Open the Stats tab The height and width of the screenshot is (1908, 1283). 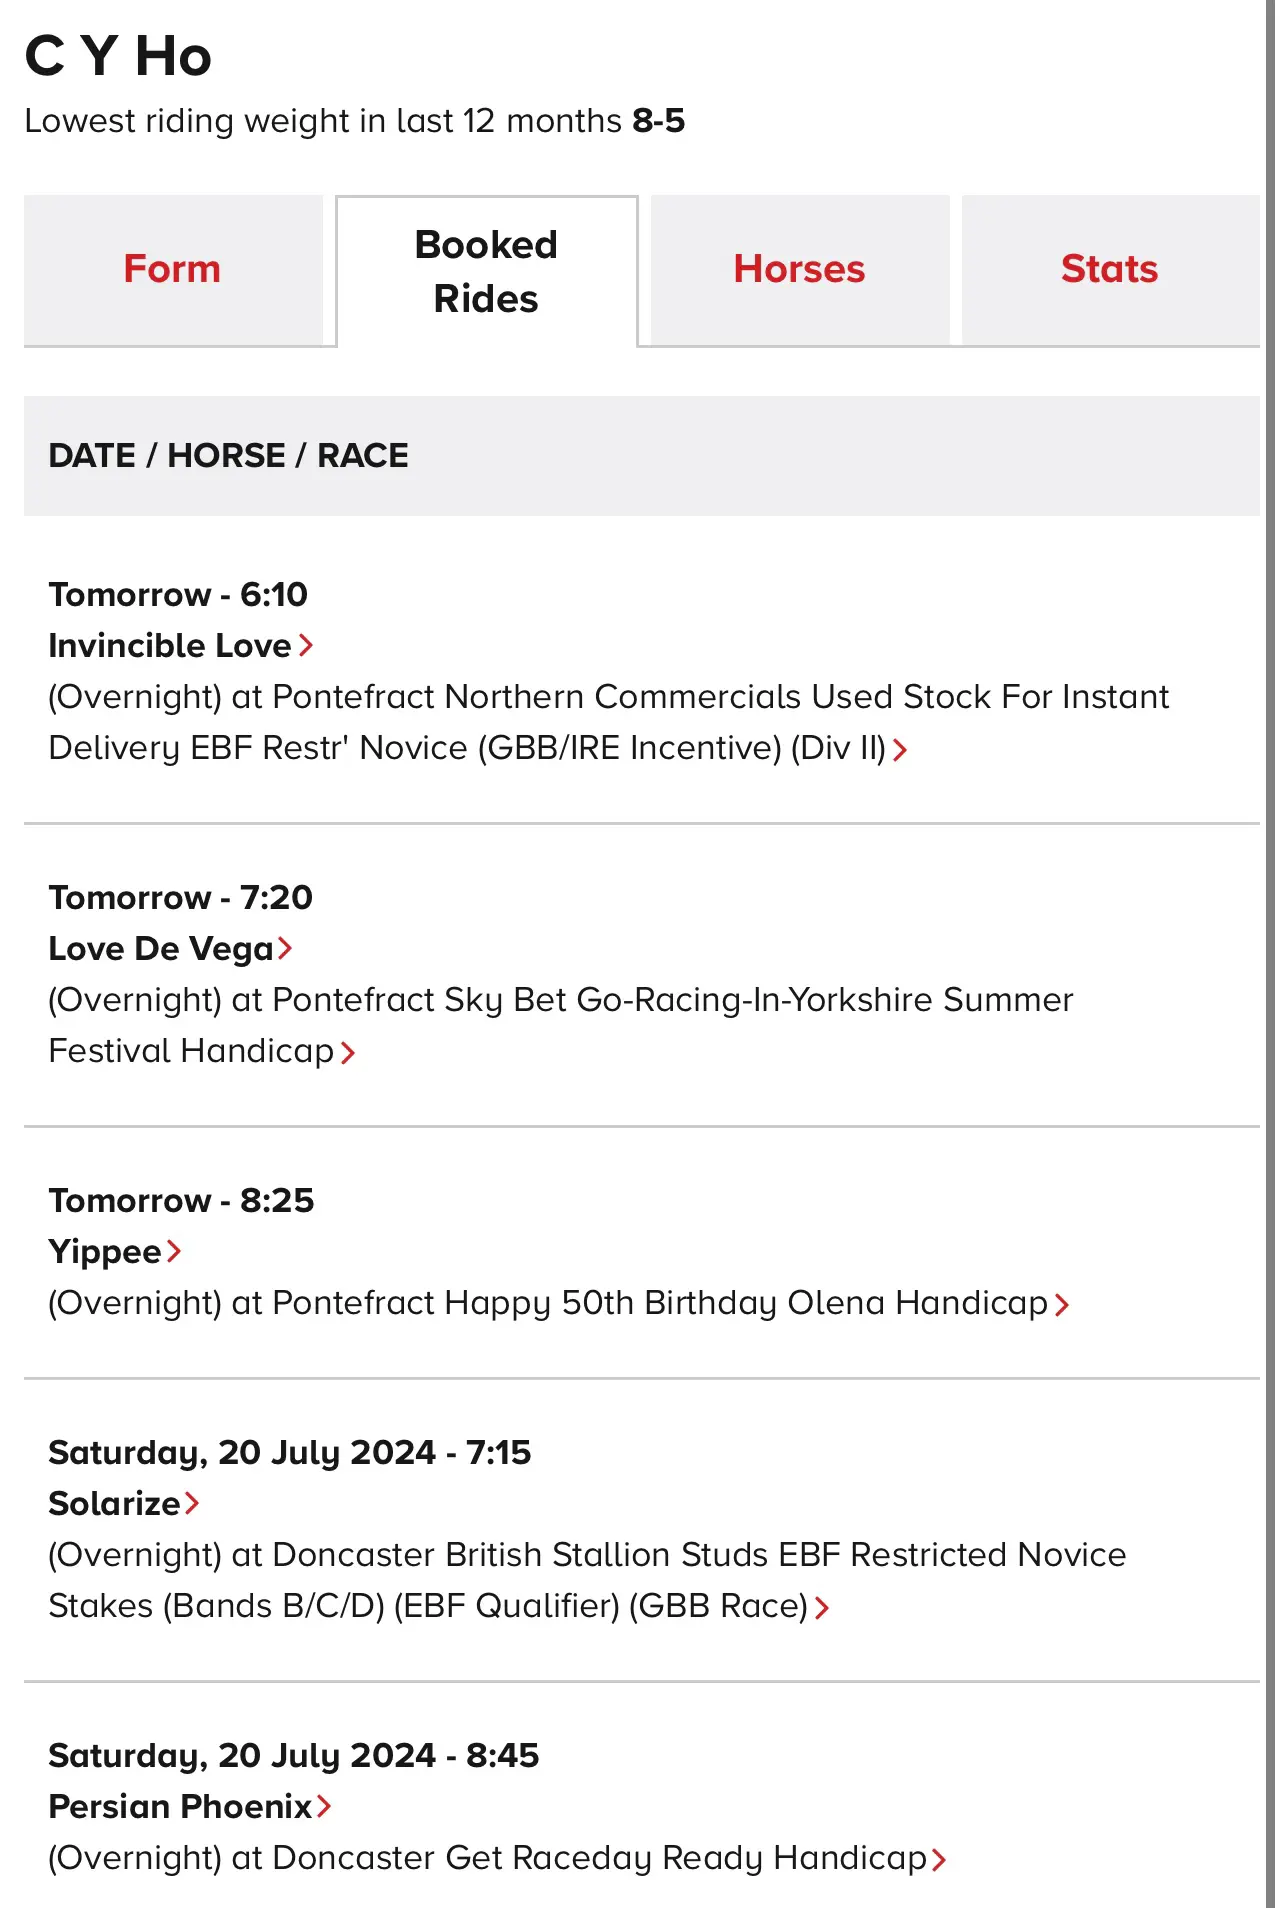(x=1110, y=270)
